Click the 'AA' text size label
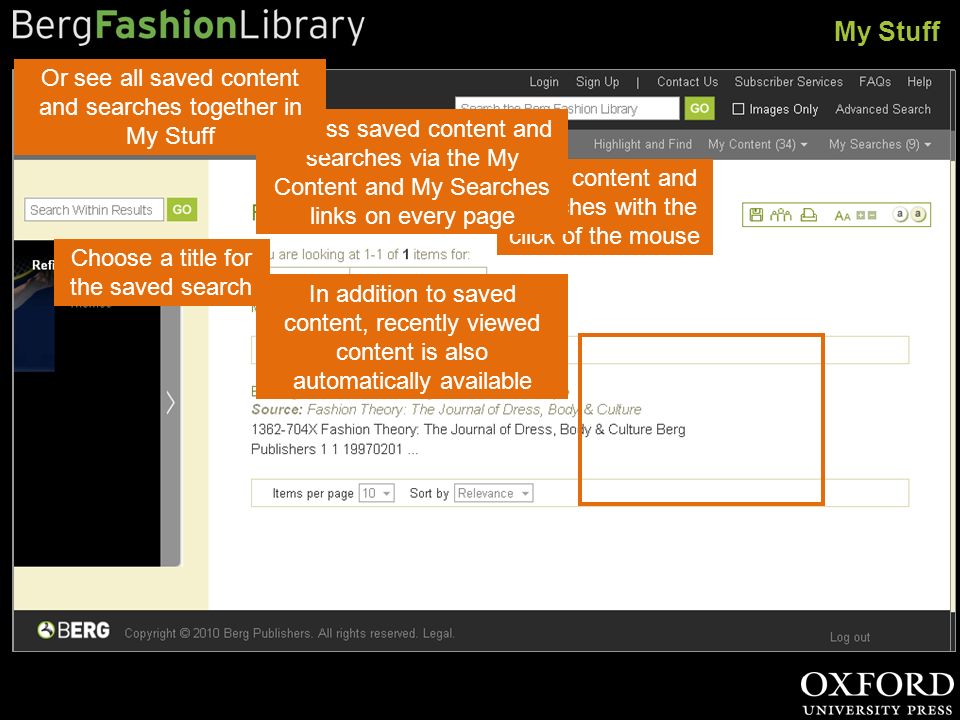Screen dimensions: 960x720 pos(842,216)
